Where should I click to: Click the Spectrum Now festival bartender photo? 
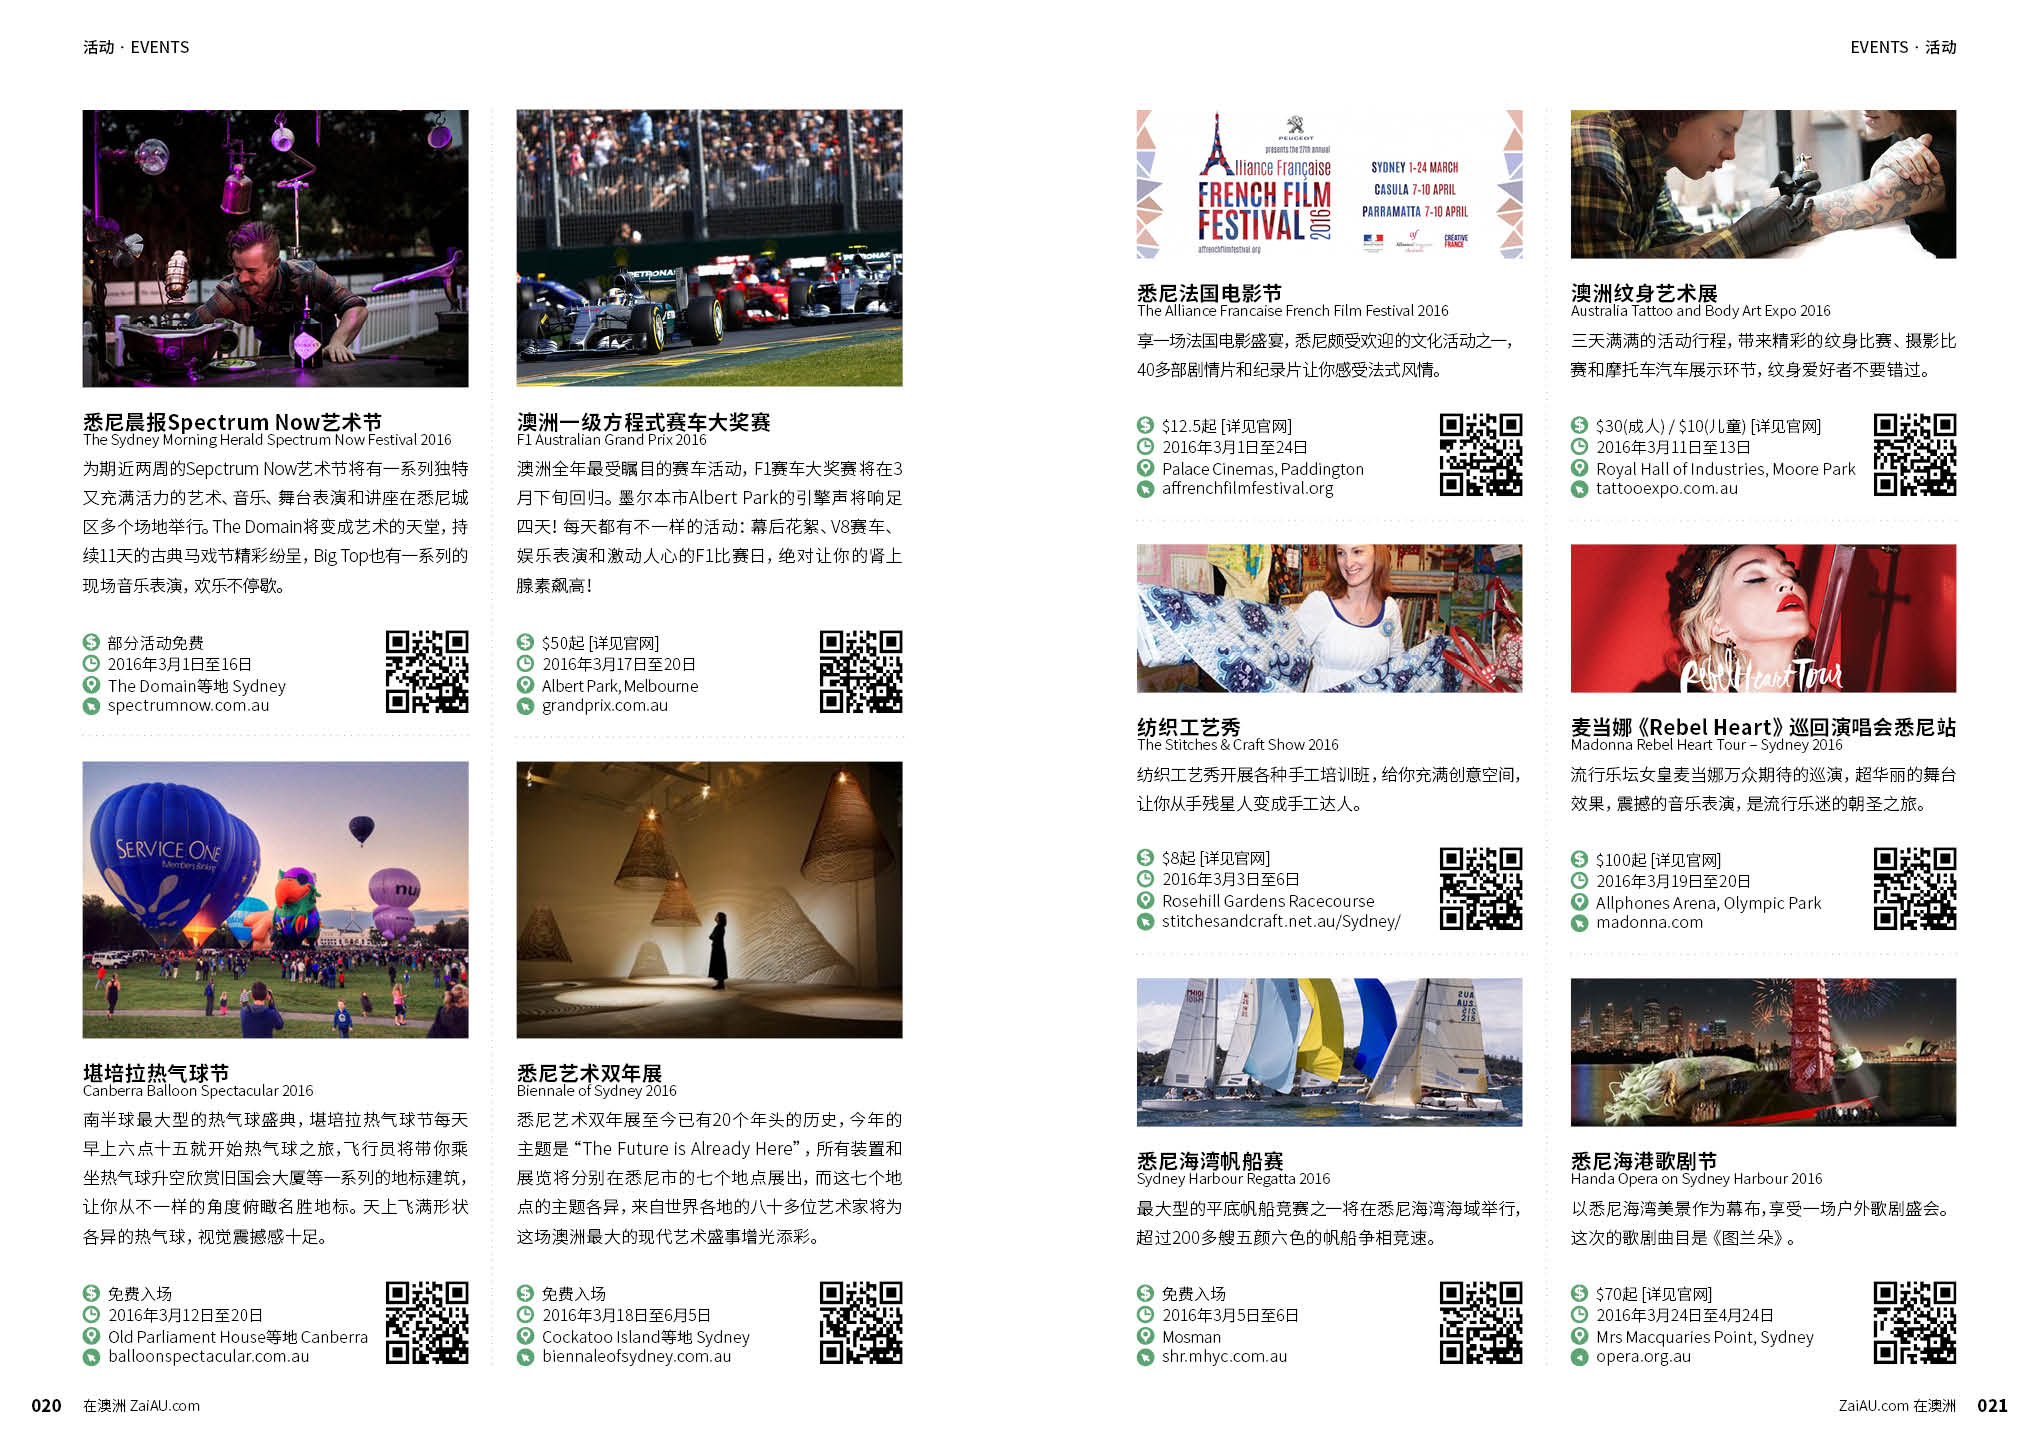[275, 248]
